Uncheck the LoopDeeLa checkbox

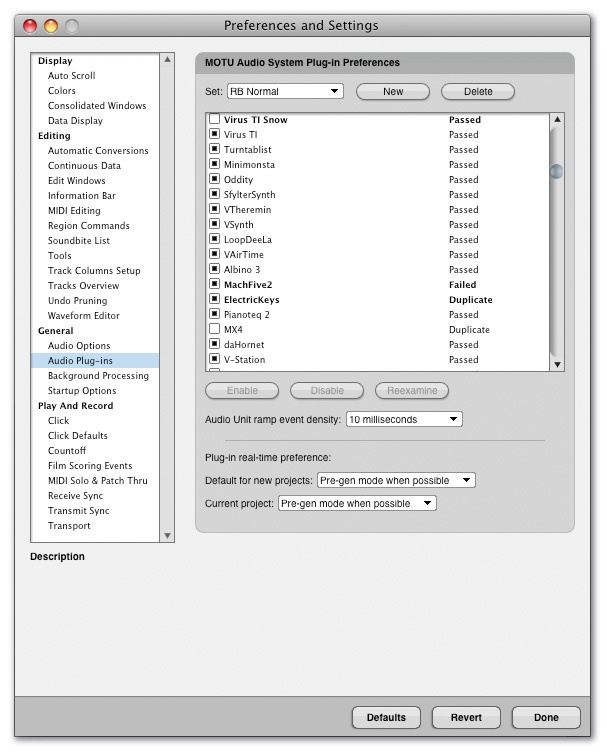215,238
